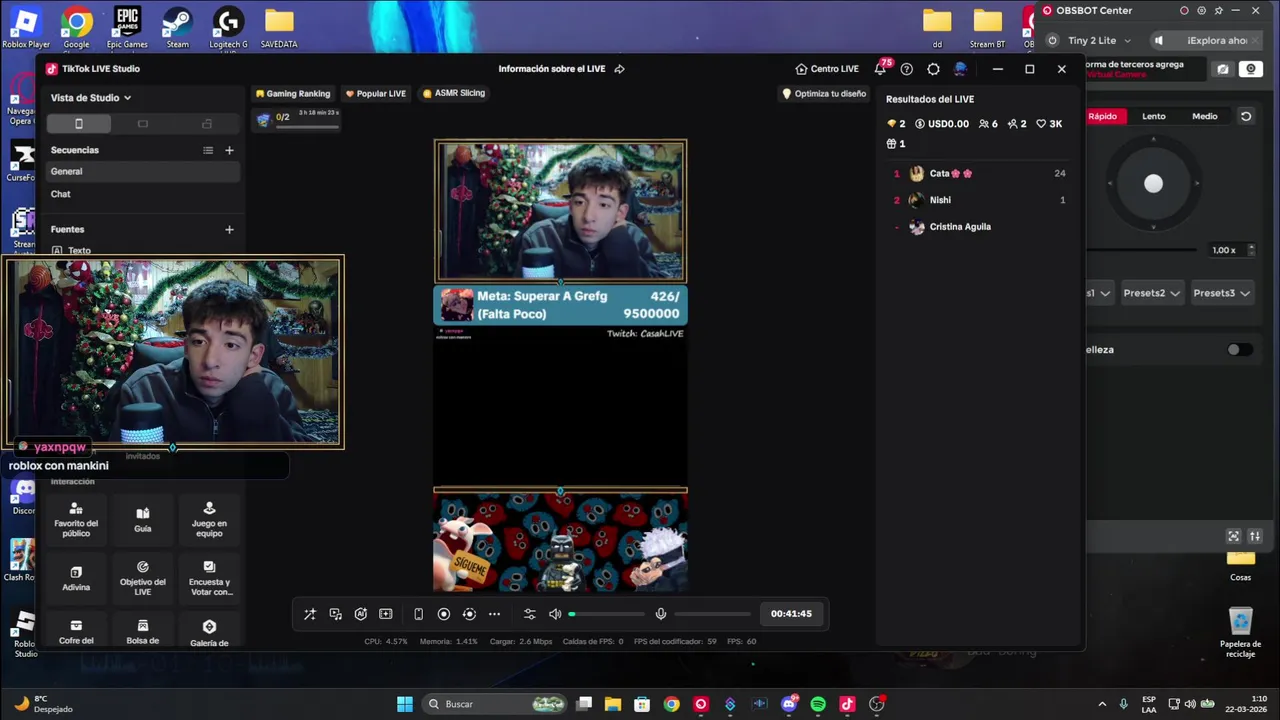Viewport: 1280px width, 720px height.
Task: Select viewer Nishi in results list
Action: pos(979,200)
